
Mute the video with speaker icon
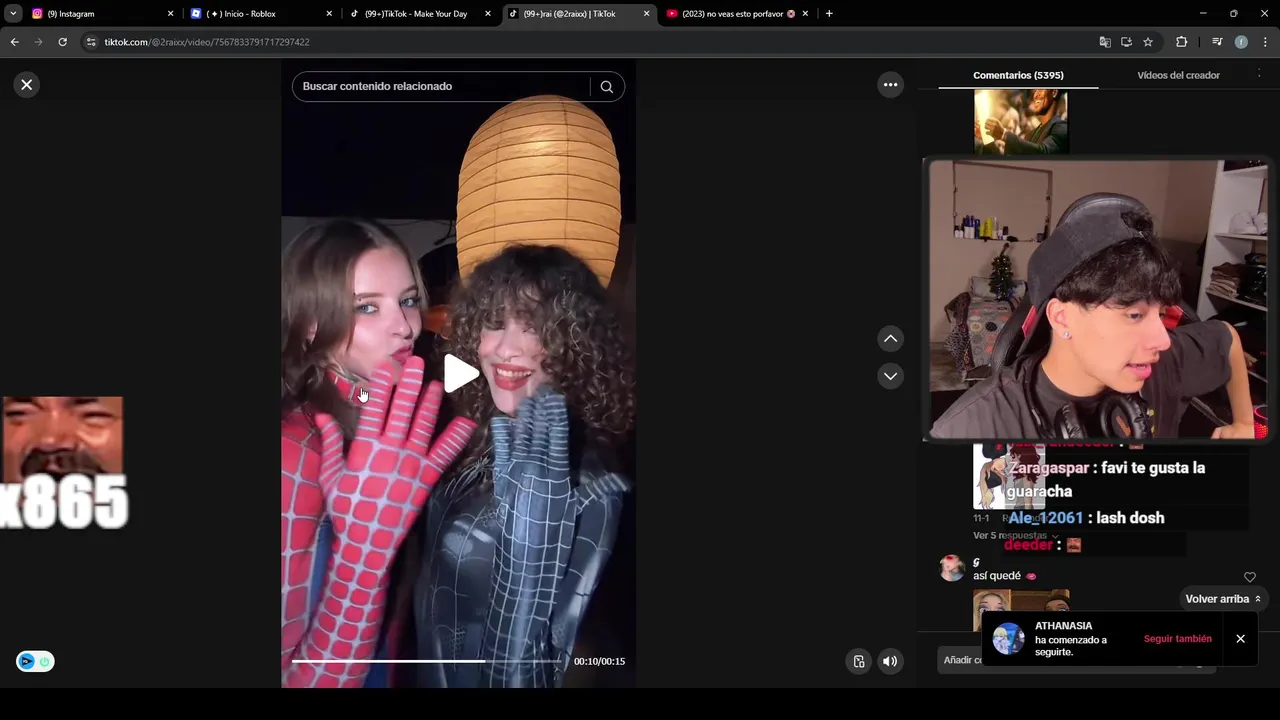coord(890,661)
